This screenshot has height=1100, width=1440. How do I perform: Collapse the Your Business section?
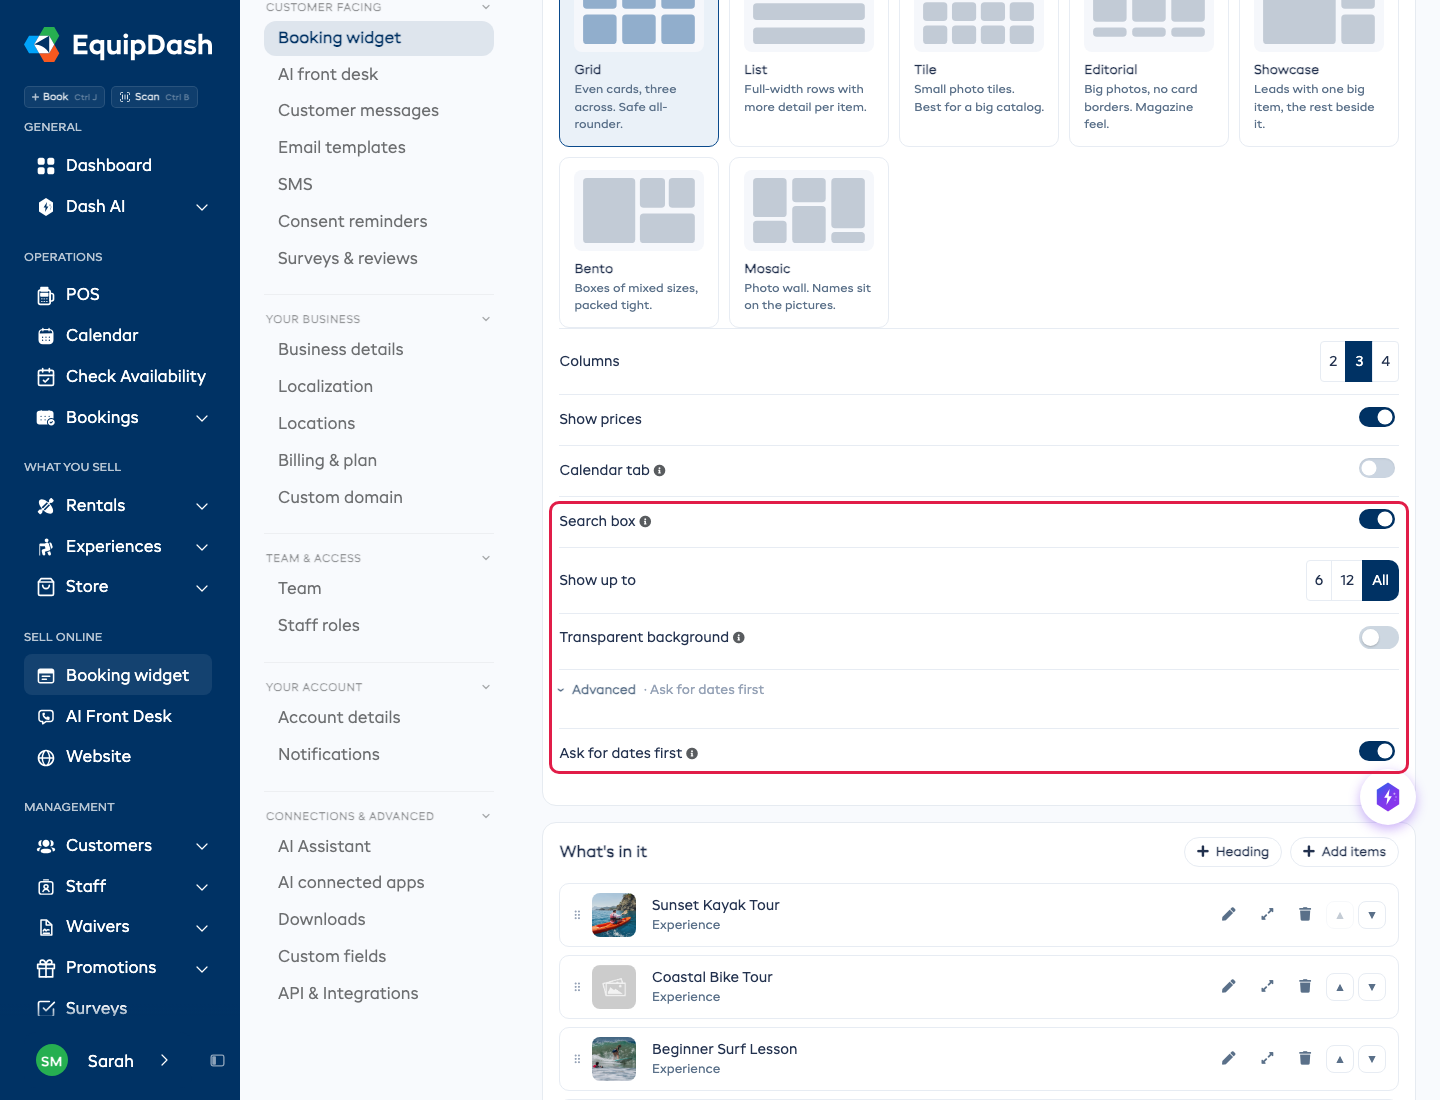486,319
